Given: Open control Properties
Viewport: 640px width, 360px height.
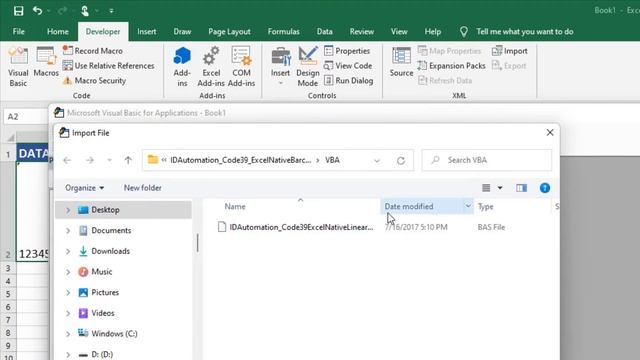Looking at the screenshot, I should 347,51.
